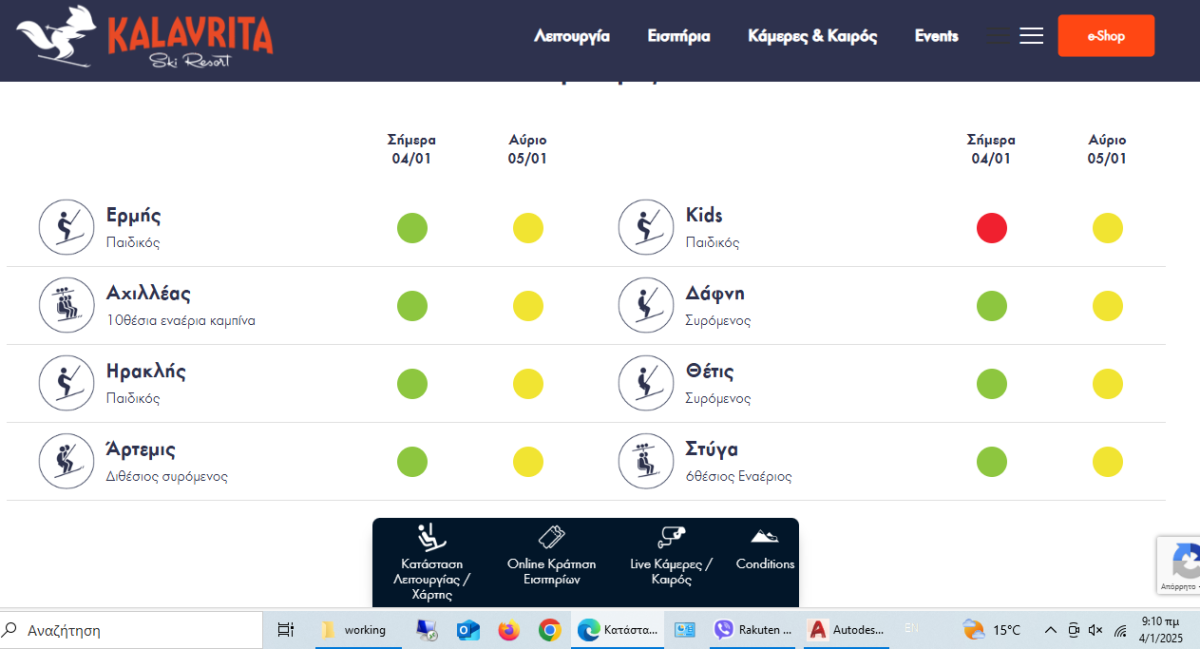Click the Στύγα chairlift icon
This screenshot has width=1200, height=649.
(646, 461)
